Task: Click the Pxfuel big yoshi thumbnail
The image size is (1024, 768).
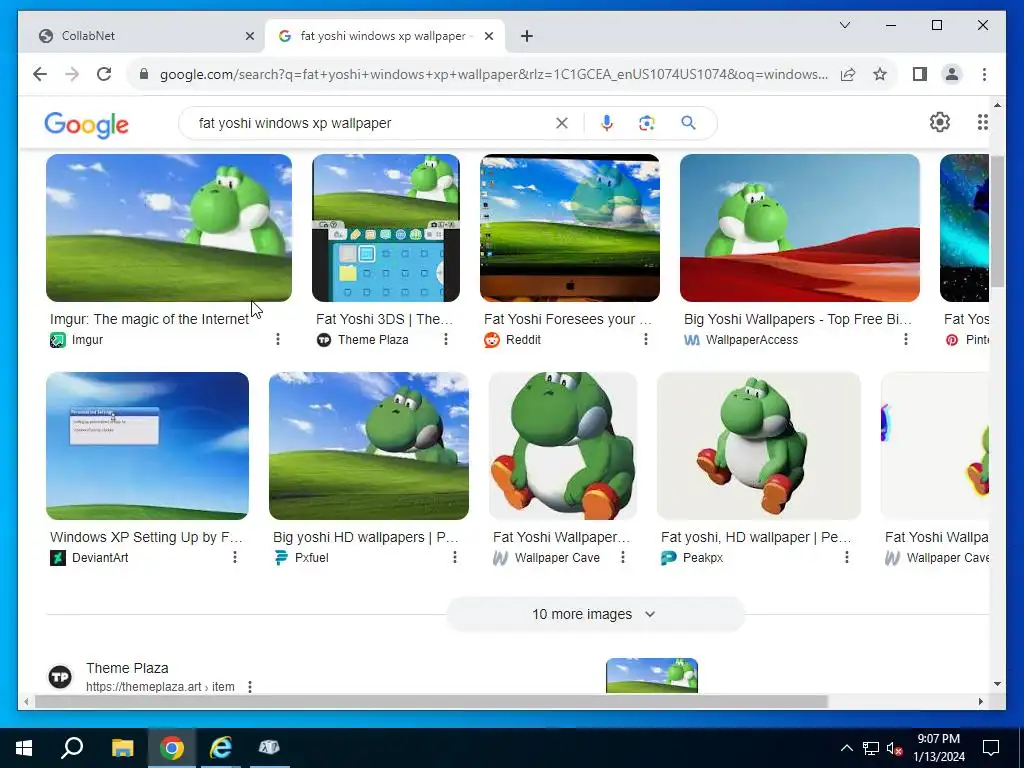Action: [x=368, y=446]
